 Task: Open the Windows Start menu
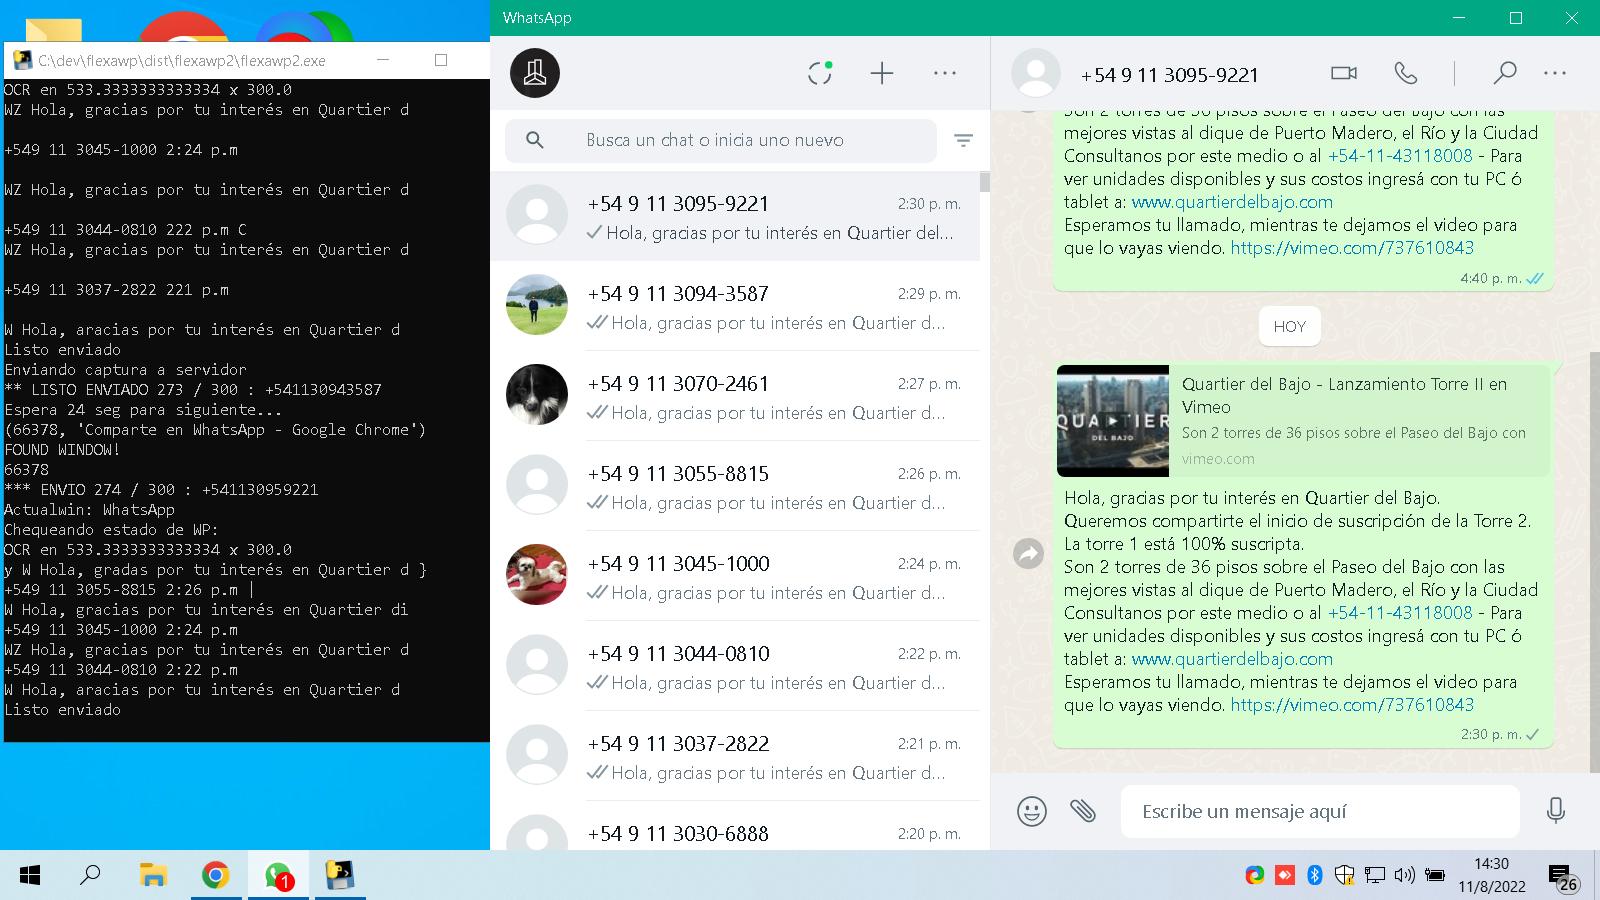point(30,876)
